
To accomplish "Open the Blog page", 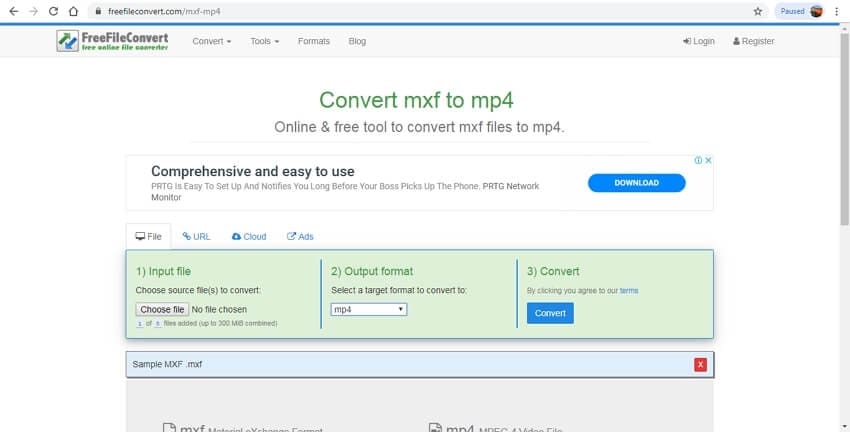I will 357,41.
